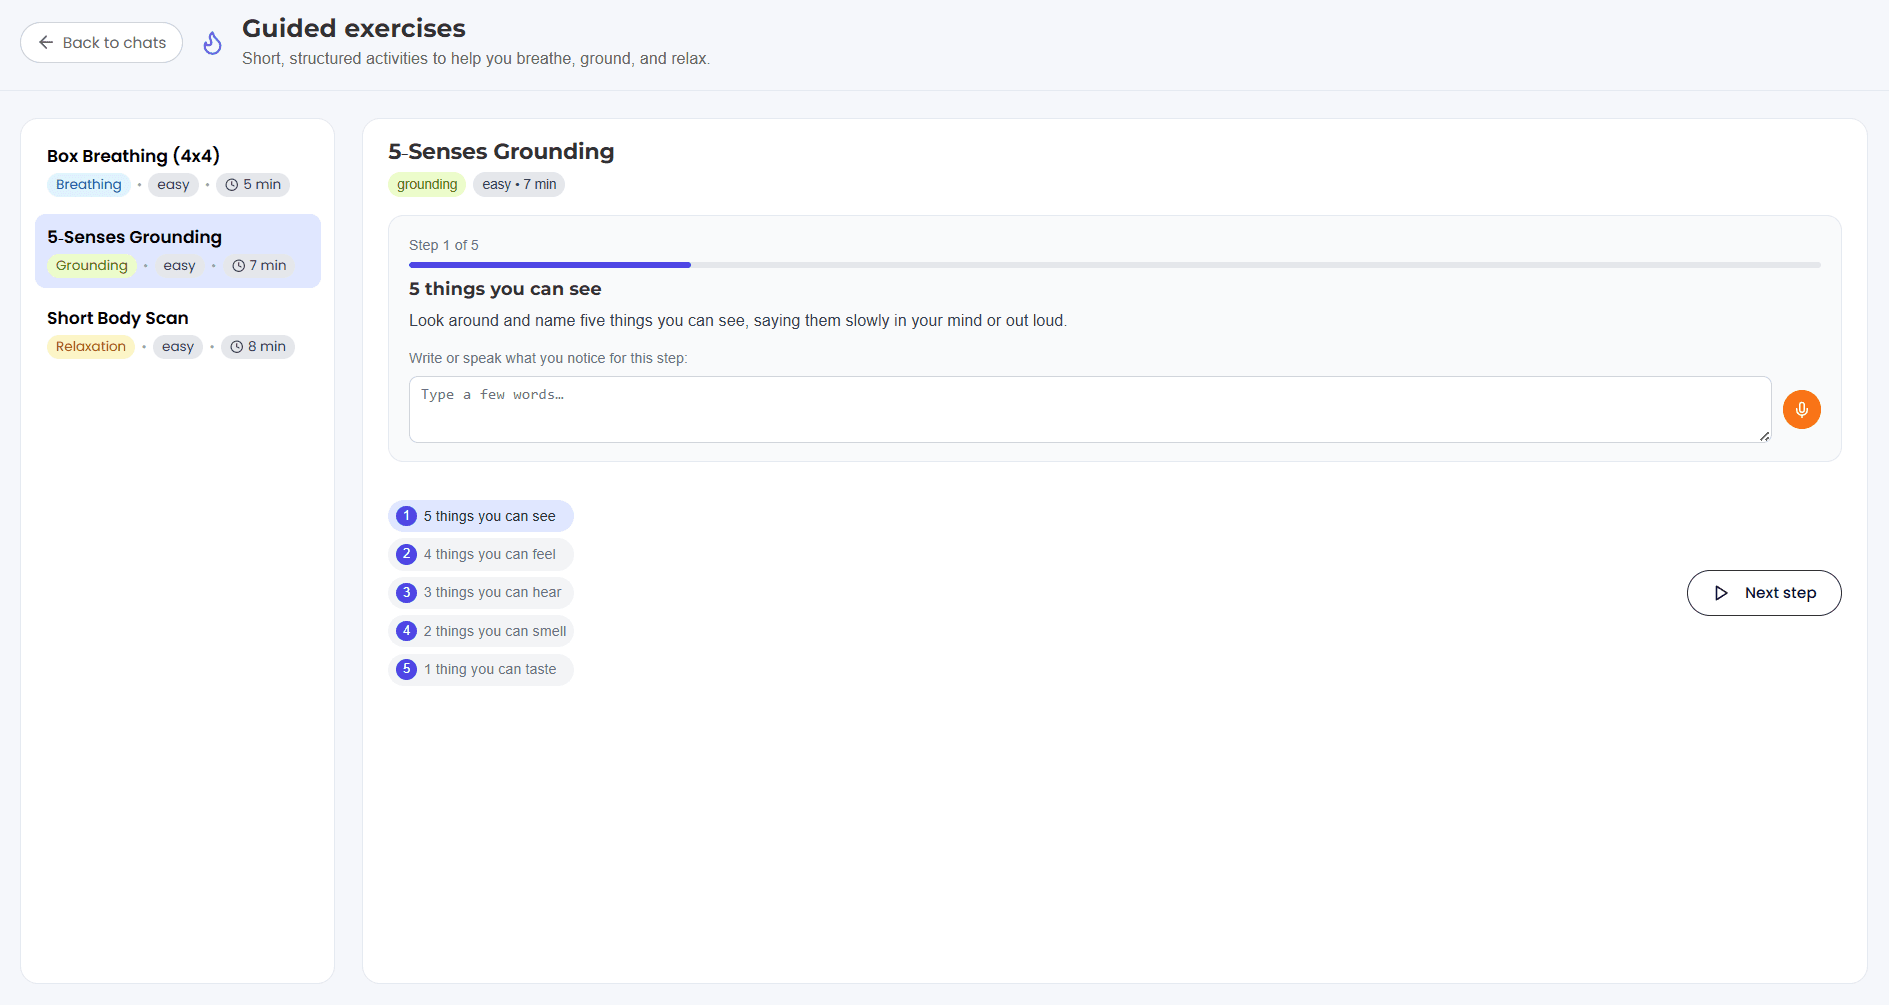Click the play triangle icon on Next step
This screenshot has height=1005, width=1889.
pos(1721,593)
